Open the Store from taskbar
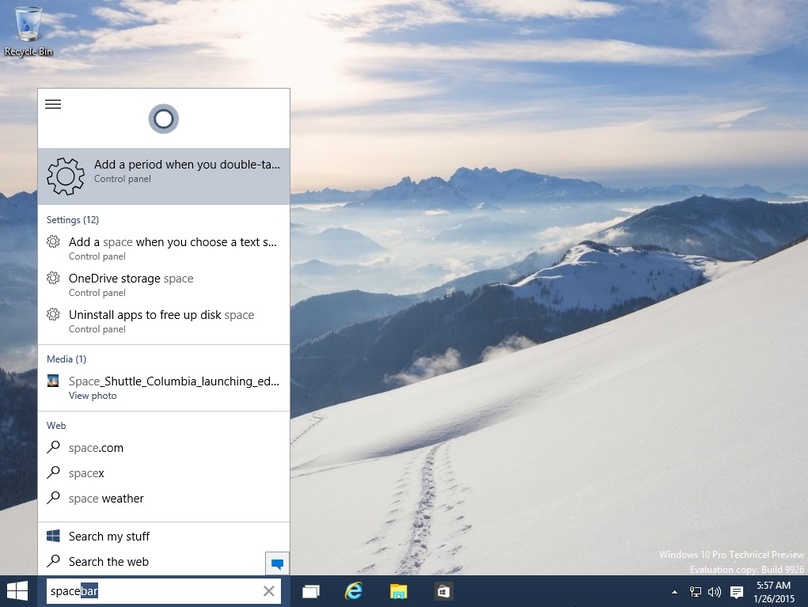Screen dimensions: 808x607 click(443, 592)
